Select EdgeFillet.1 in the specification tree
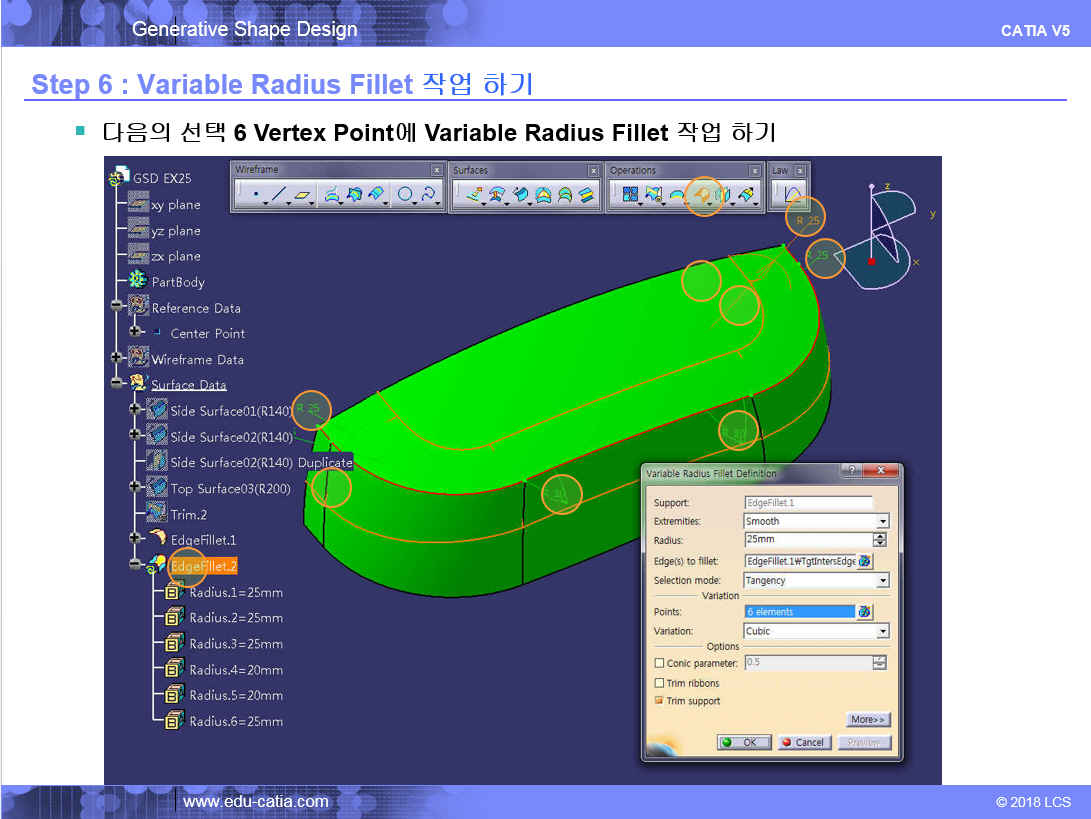 tap(203, 540)
